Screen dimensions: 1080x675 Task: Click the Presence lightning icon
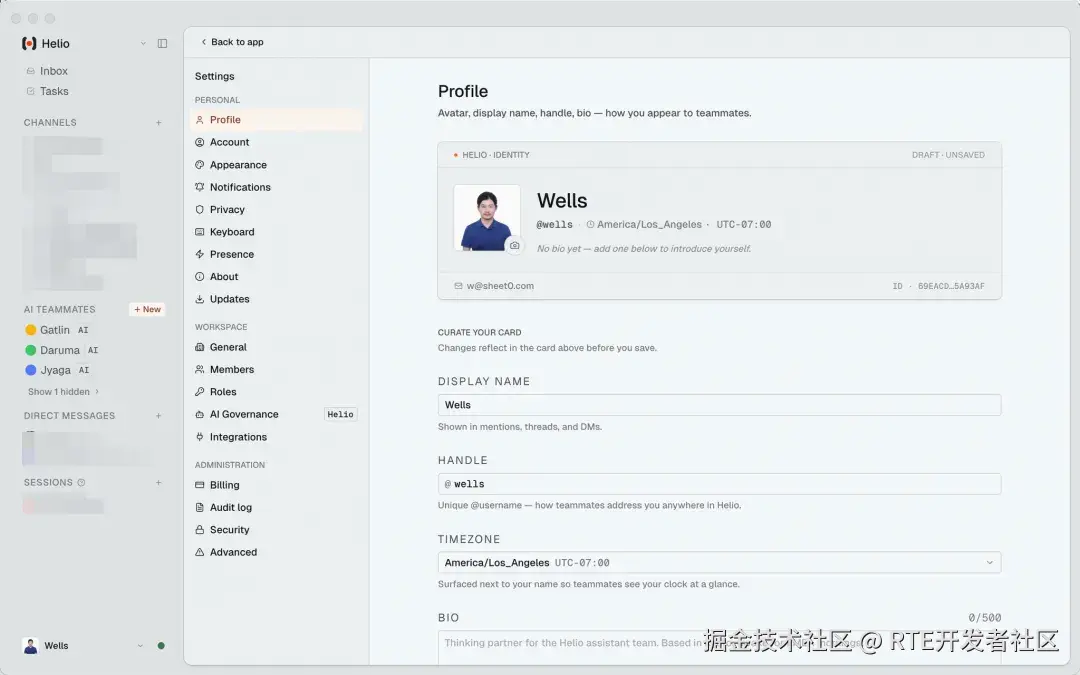(200, 254)
